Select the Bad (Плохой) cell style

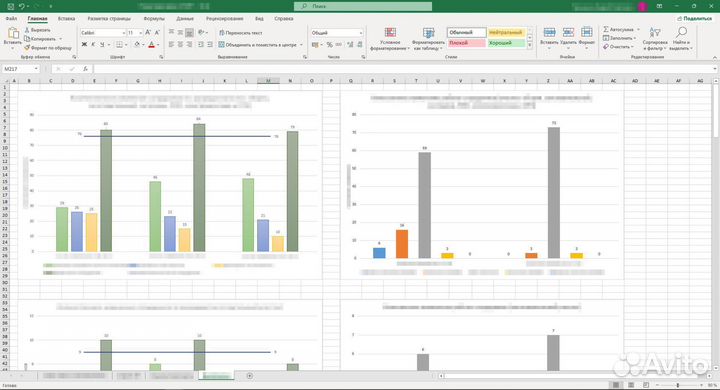pos(467,43)
